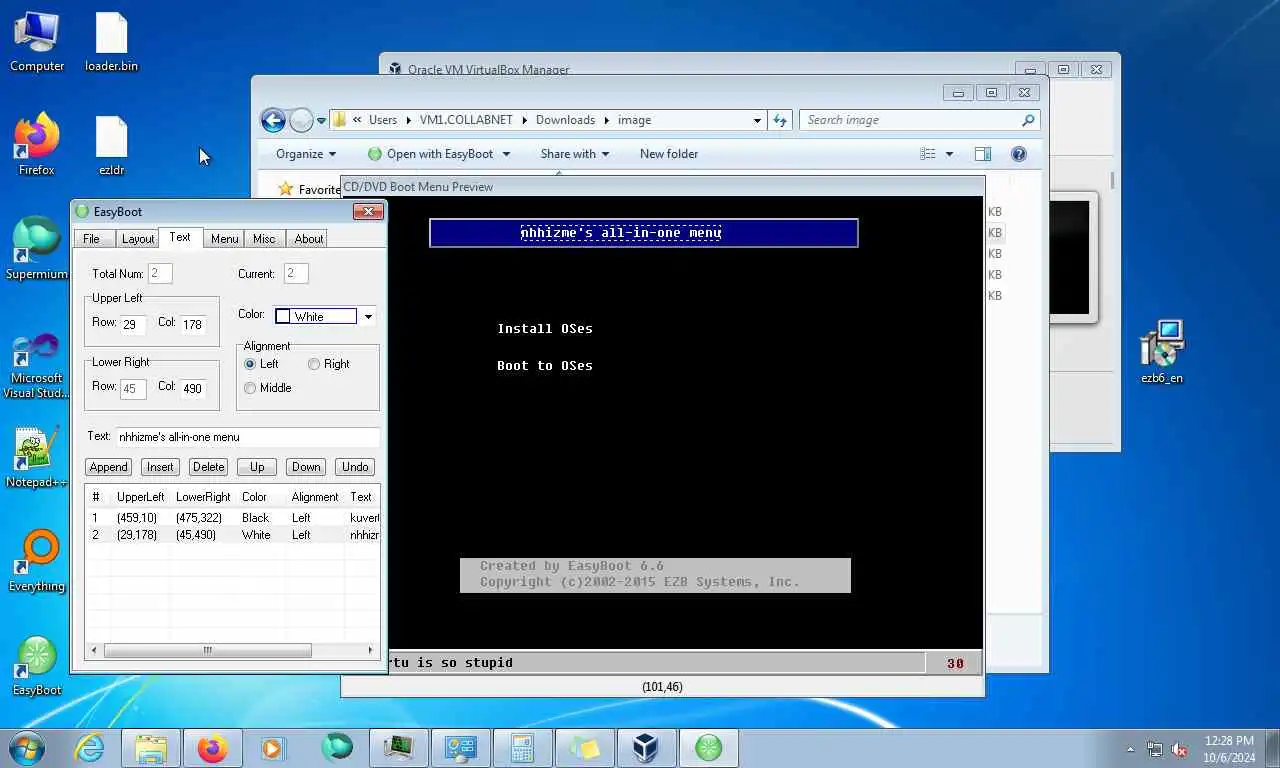Open Microsoft Visual Studio desktop shortcut
This screenshot has width=1280, height=768.
[x=37, y=365]
